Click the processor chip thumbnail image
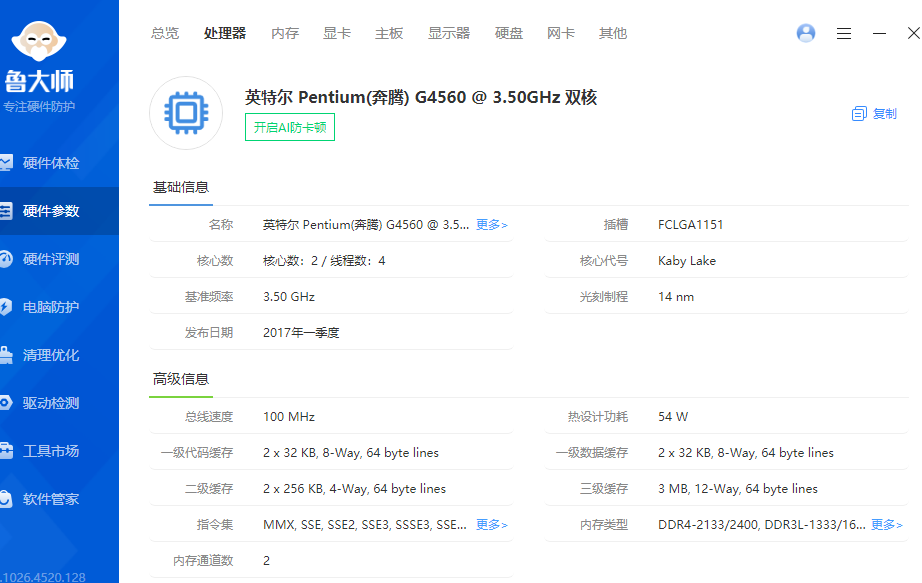 click(x=186, y=113)
